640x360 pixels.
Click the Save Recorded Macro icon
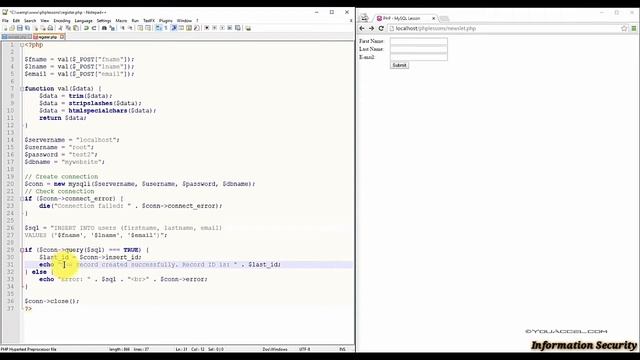pyautogui.click(x=238, y=28)
